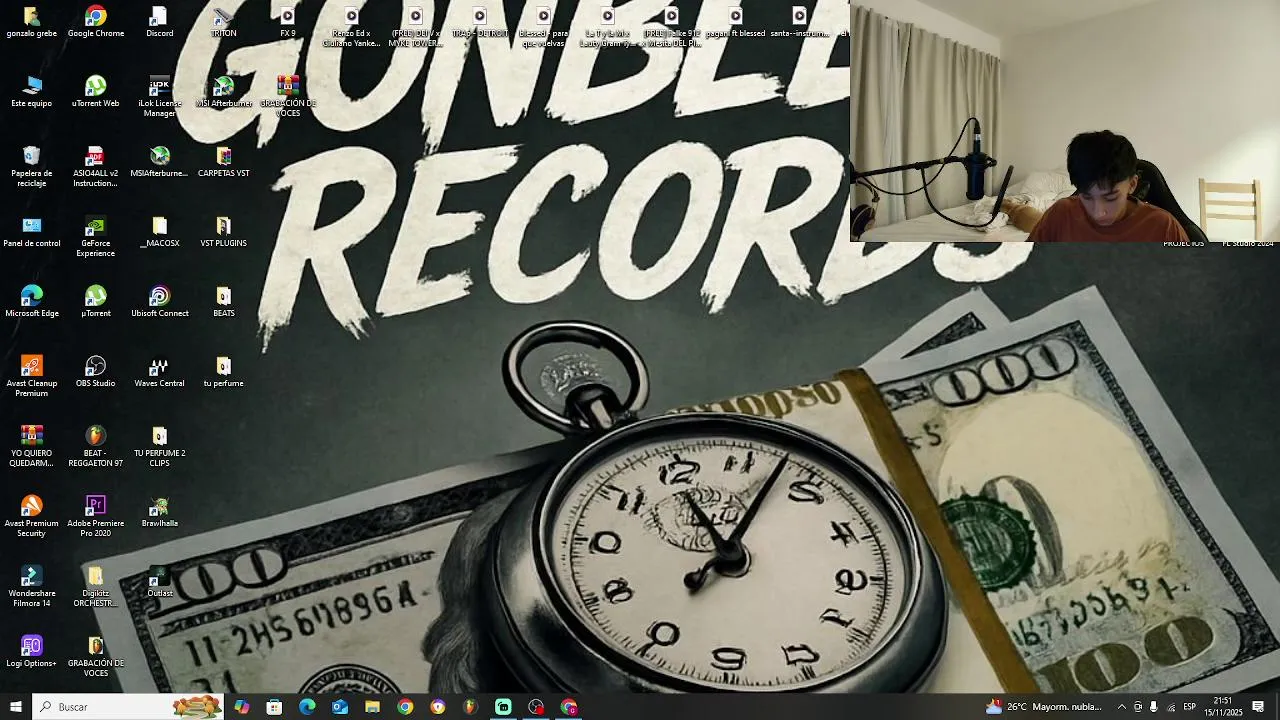This screenshot has width=1280, height=720.
Task: Select the TRITON desktop icon
Action: point(224,22)
